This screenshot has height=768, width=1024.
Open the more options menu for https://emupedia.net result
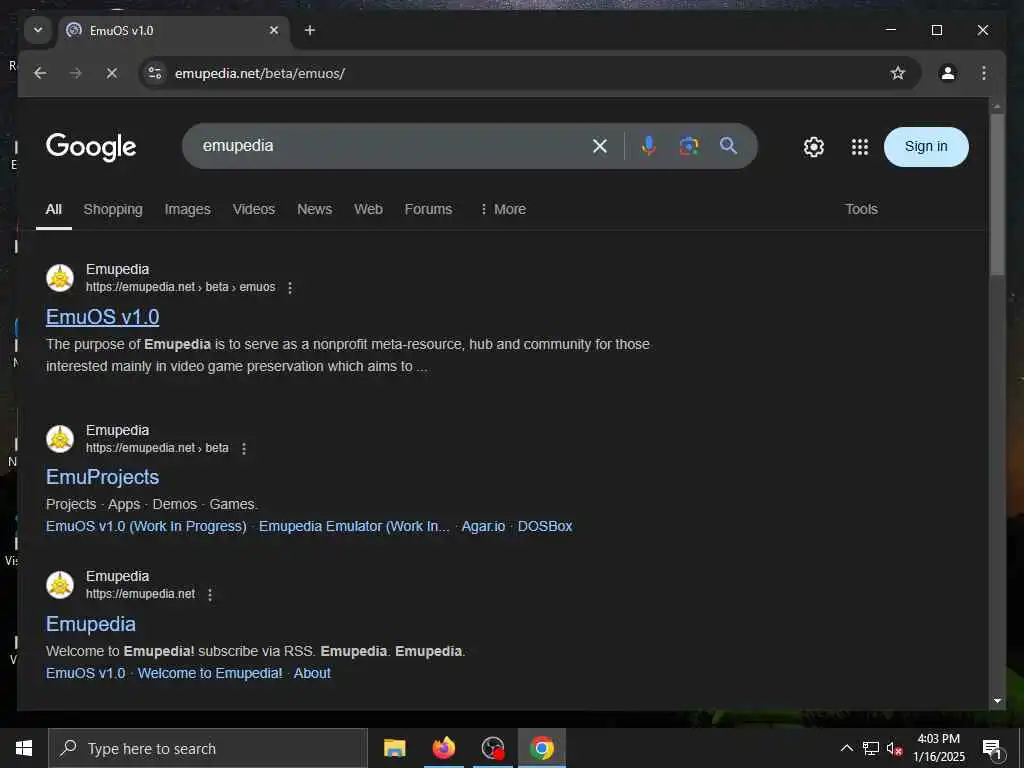[210, 595]
